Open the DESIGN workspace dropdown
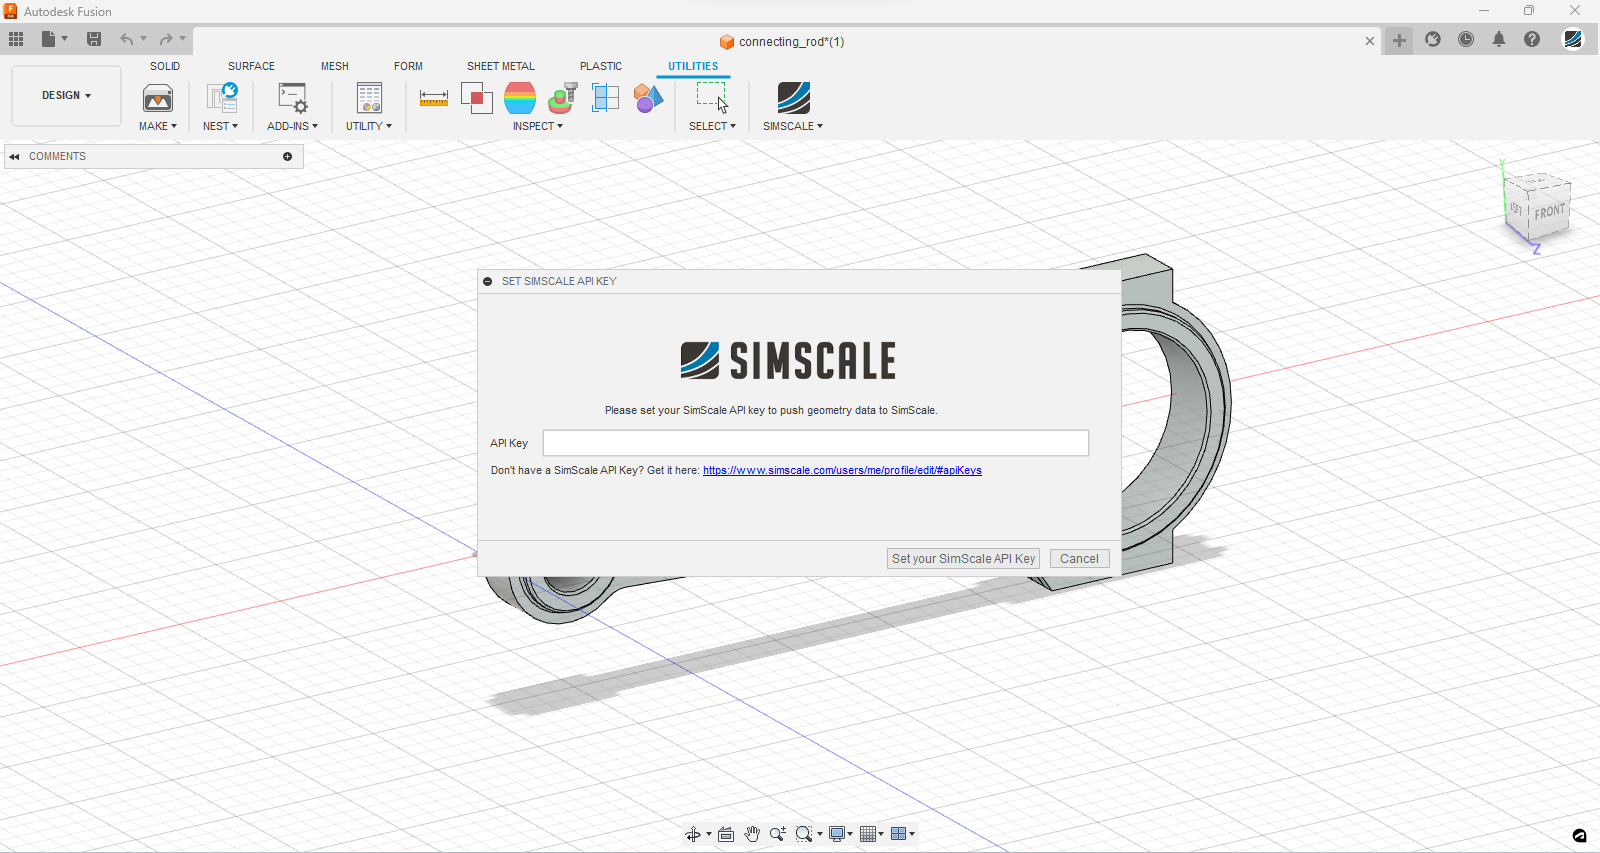The height and width of the screenshot is (853, 1600). 66,96
